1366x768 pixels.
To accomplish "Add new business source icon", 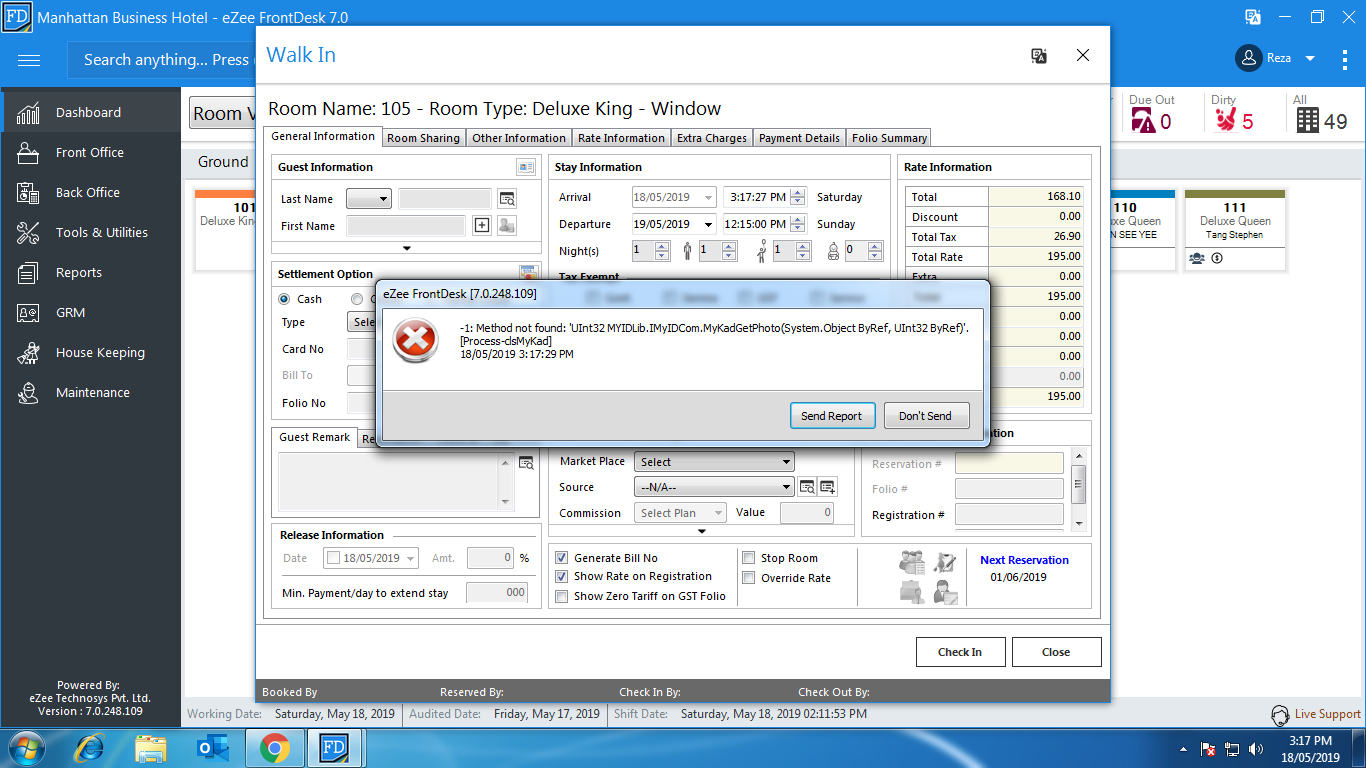I will (827, 487).
